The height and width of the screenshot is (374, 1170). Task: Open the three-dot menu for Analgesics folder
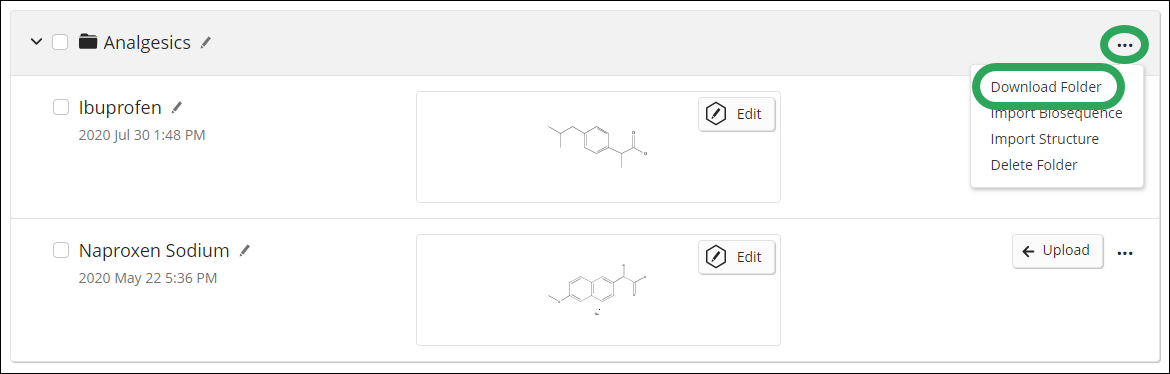point(1124,46)
